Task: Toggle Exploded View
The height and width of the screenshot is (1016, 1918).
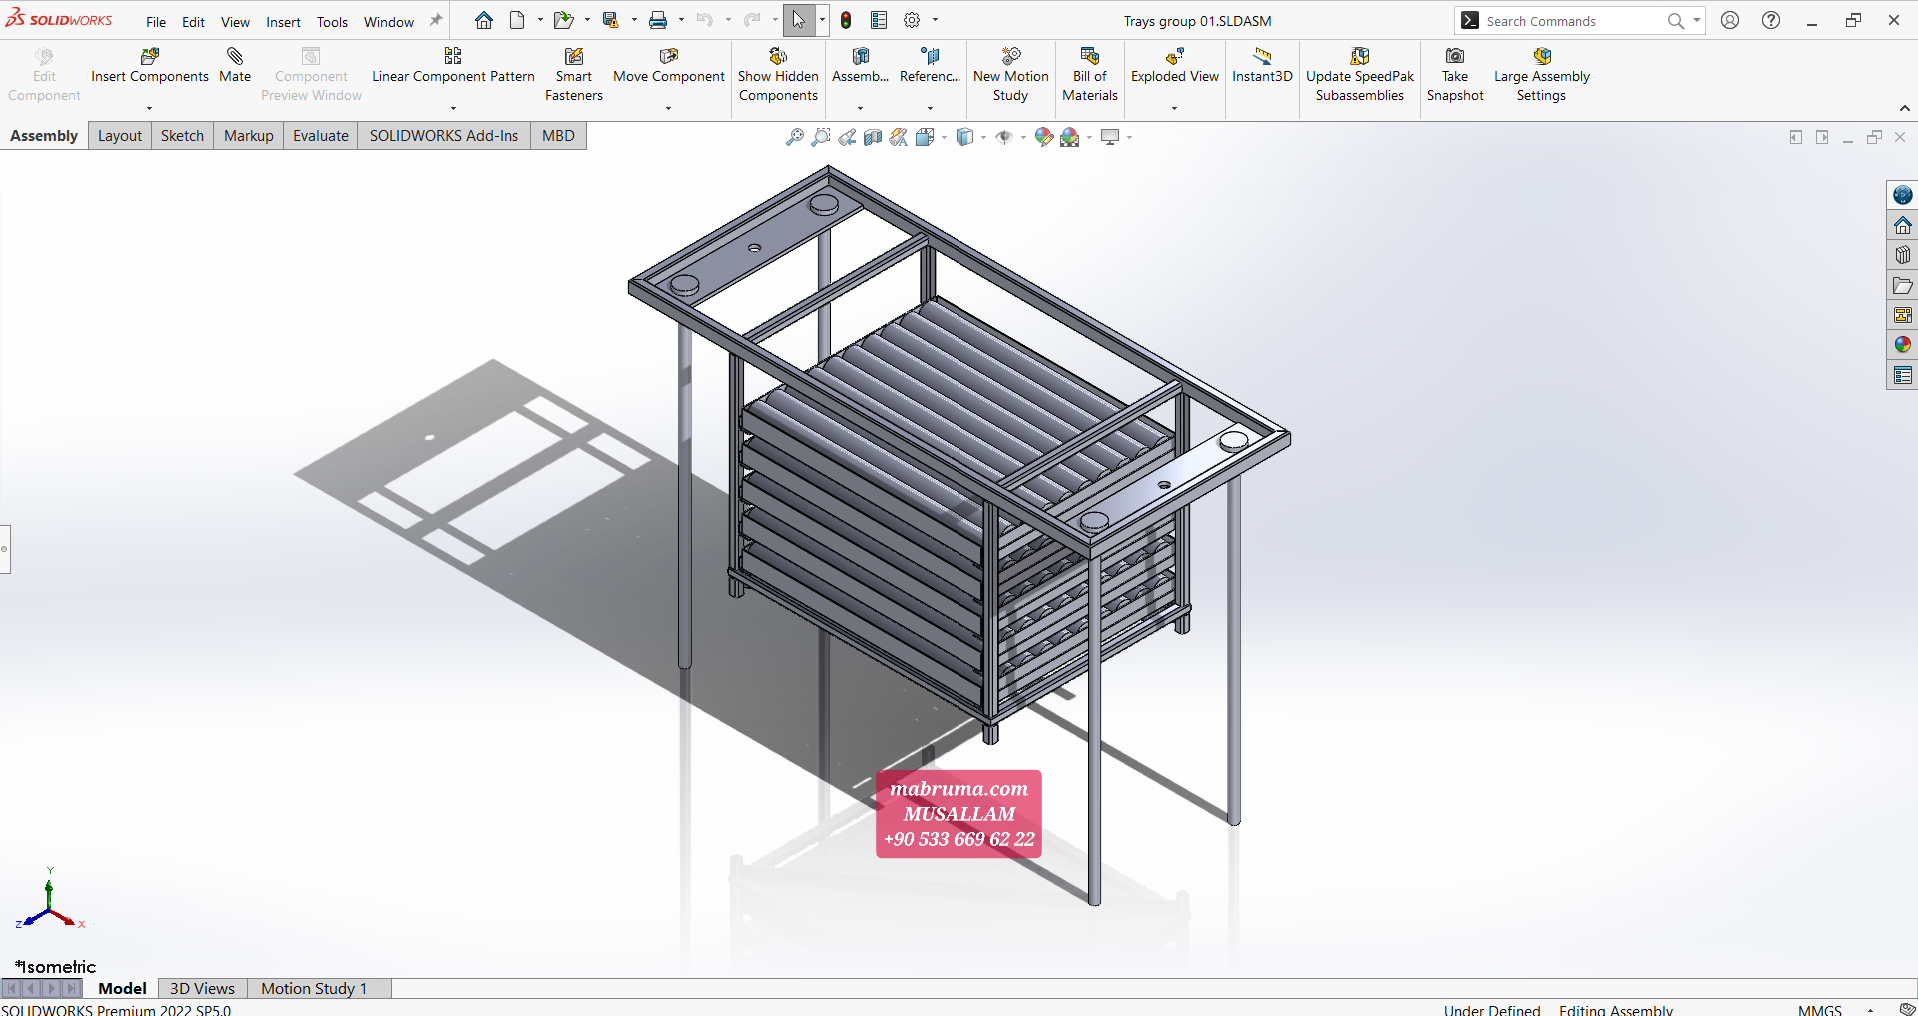Action: (x=1175, y=66)
